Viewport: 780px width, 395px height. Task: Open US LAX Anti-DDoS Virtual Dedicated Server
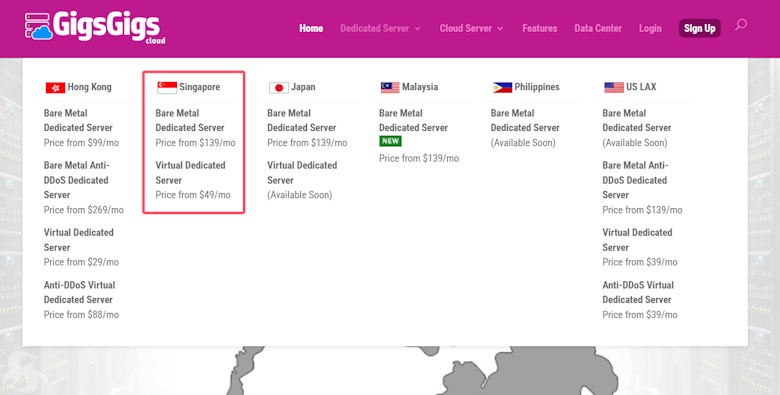638,293
